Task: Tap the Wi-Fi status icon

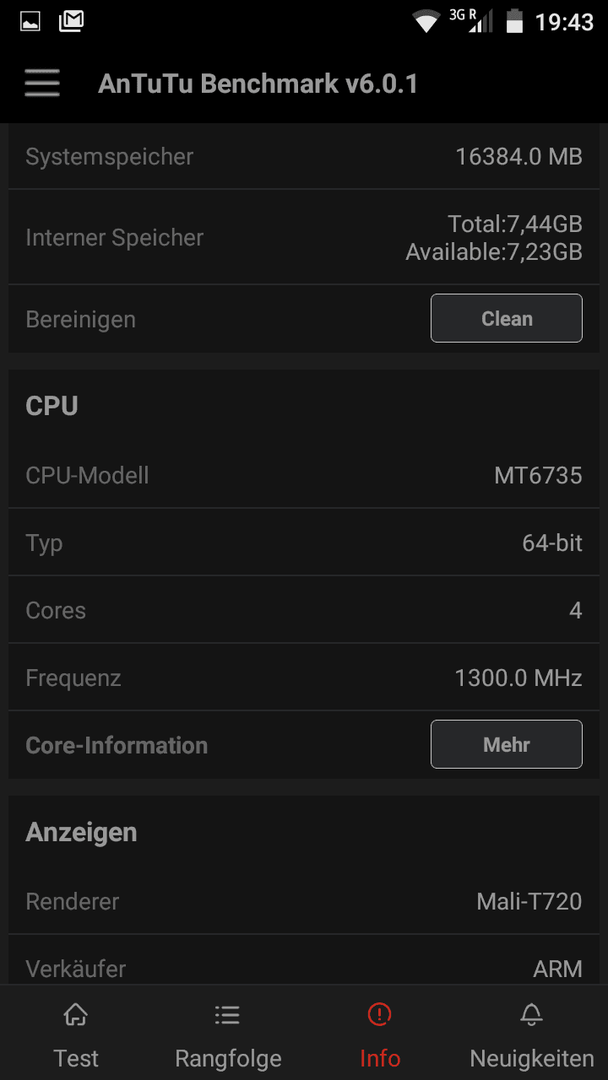Action: (427, 21)
